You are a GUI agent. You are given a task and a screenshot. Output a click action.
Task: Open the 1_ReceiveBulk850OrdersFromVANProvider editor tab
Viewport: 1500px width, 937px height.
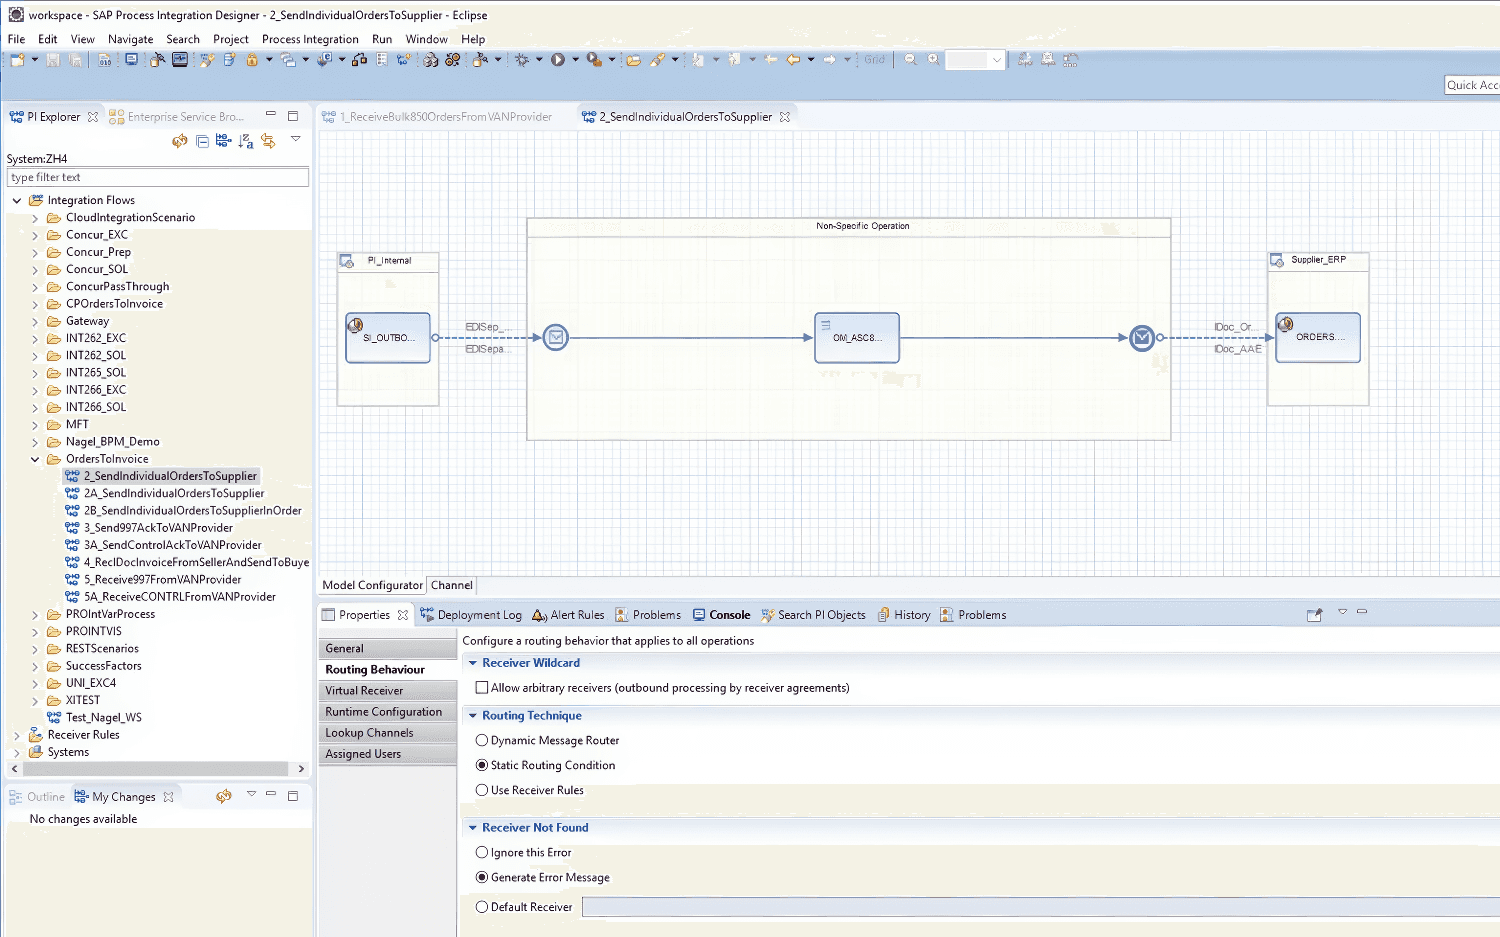coord(437,117)
